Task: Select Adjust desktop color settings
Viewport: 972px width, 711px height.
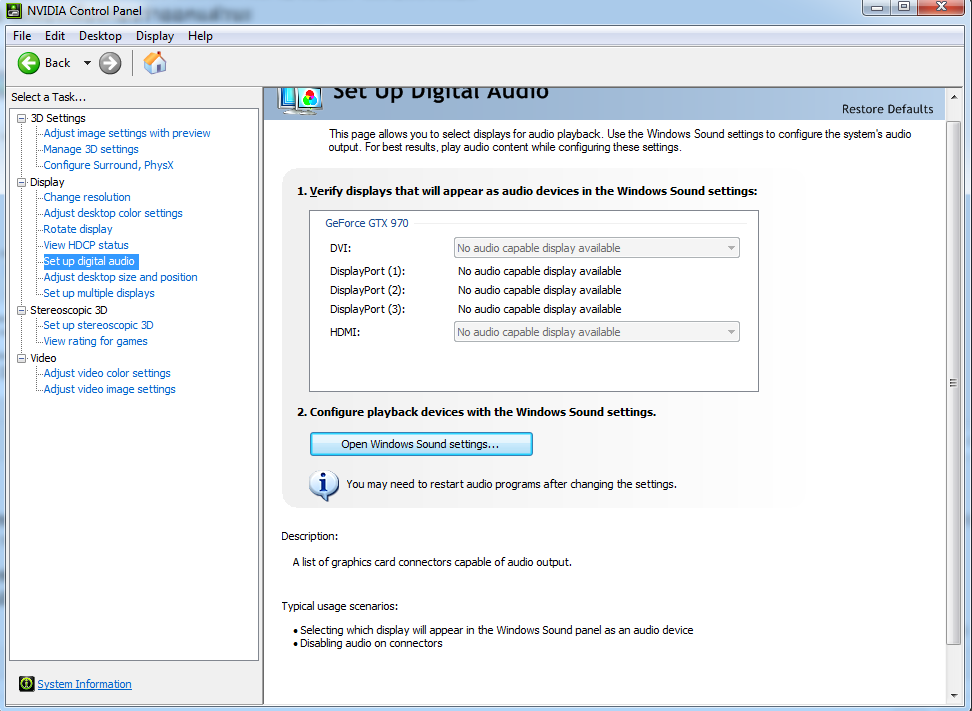Action: tap(113, 213)
